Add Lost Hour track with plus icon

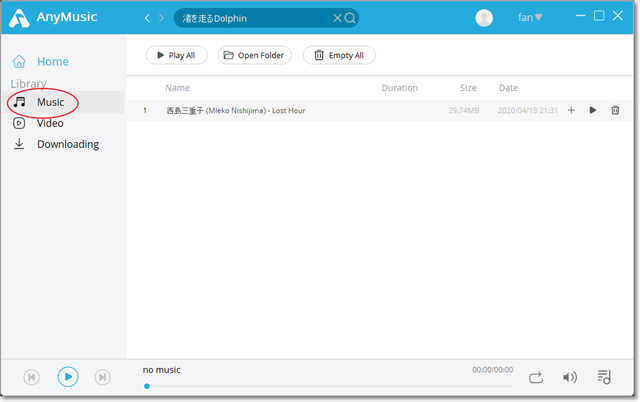571,110
